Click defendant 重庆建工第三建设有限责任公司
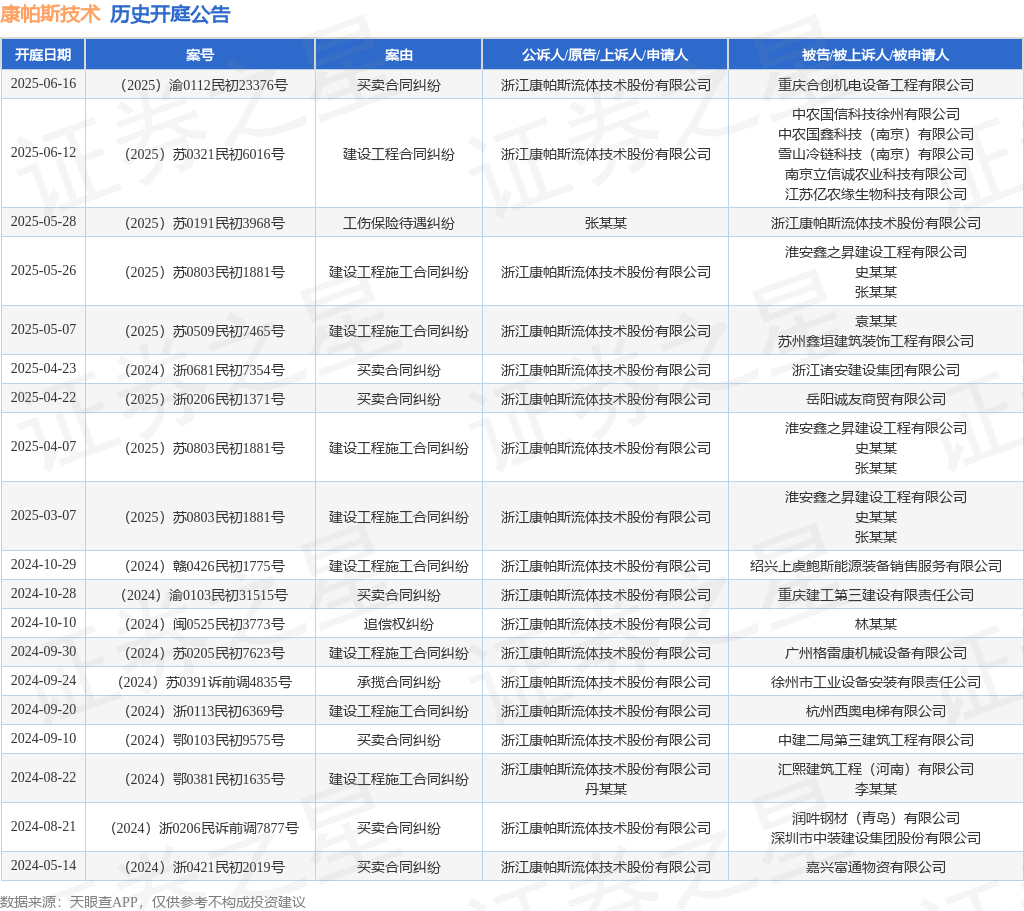The image size is (1024, 911). (x=876, y=595)
